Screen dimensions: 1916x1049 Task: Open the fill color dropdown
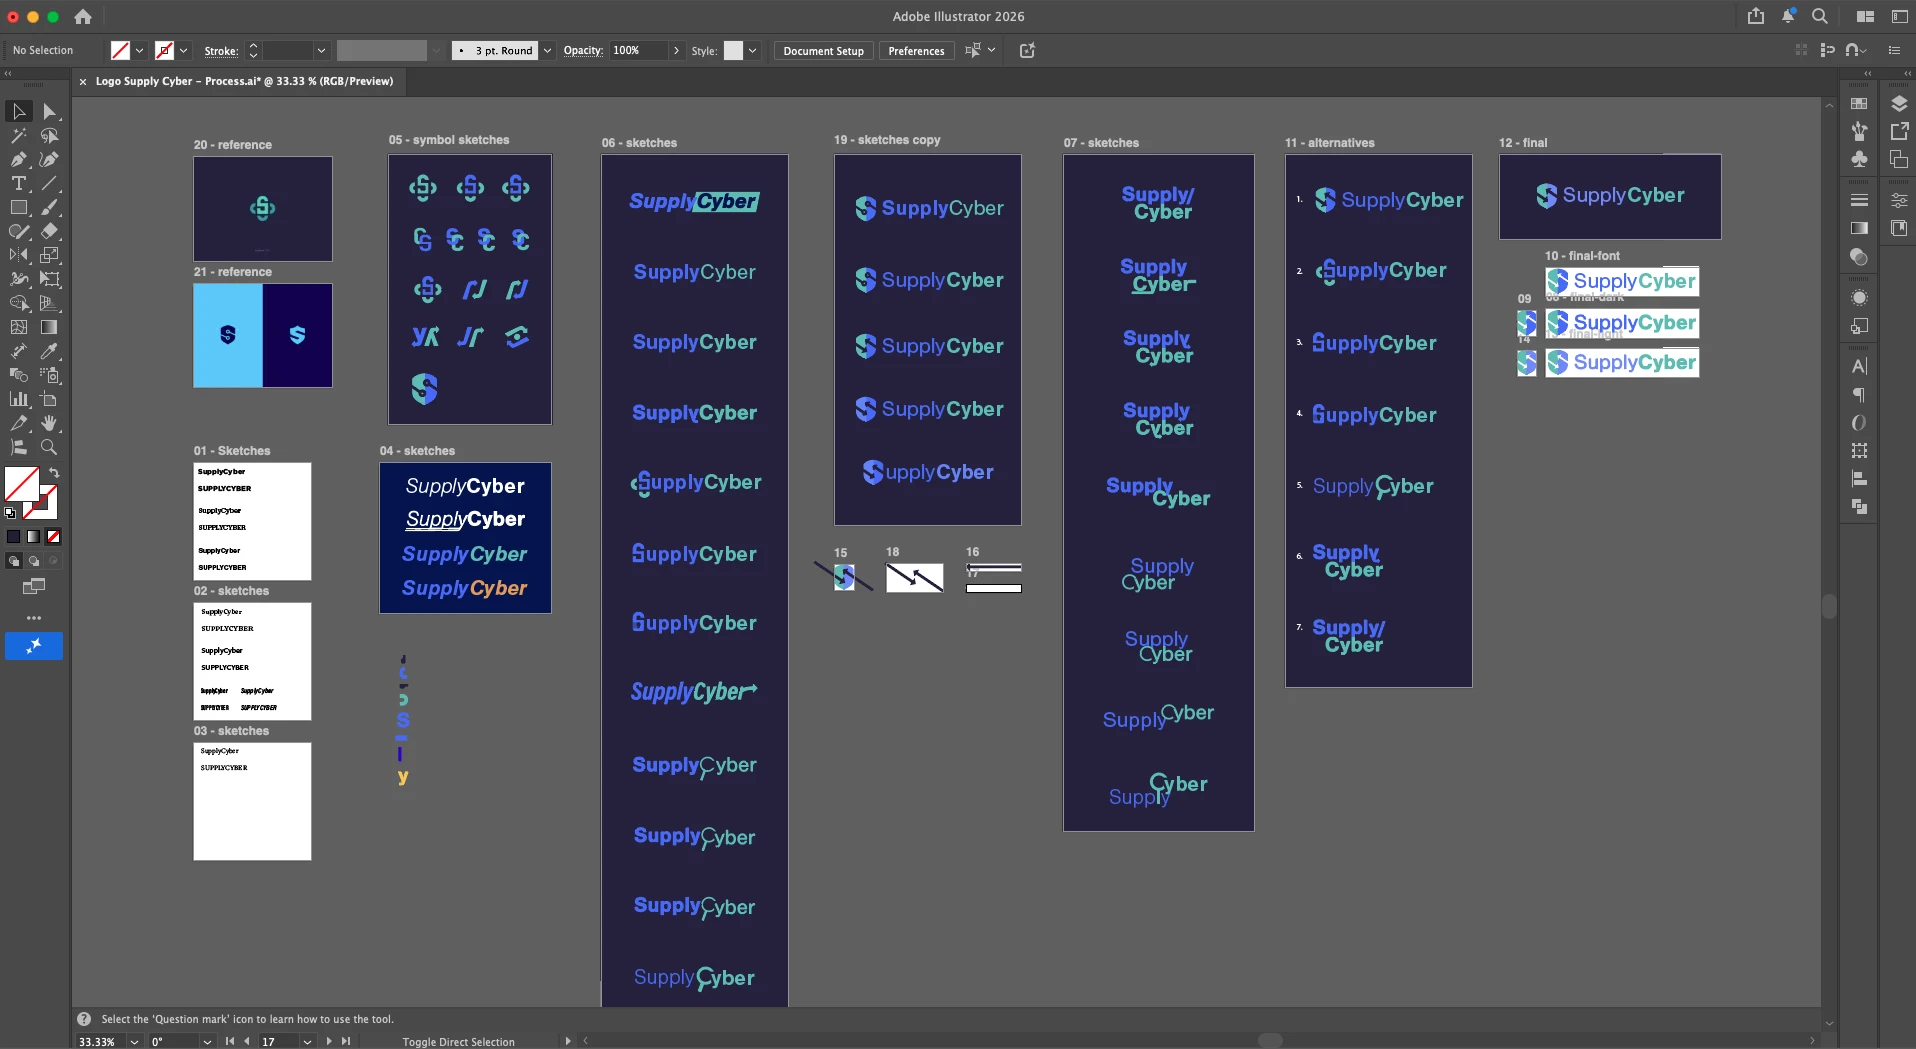click(139, 50)
